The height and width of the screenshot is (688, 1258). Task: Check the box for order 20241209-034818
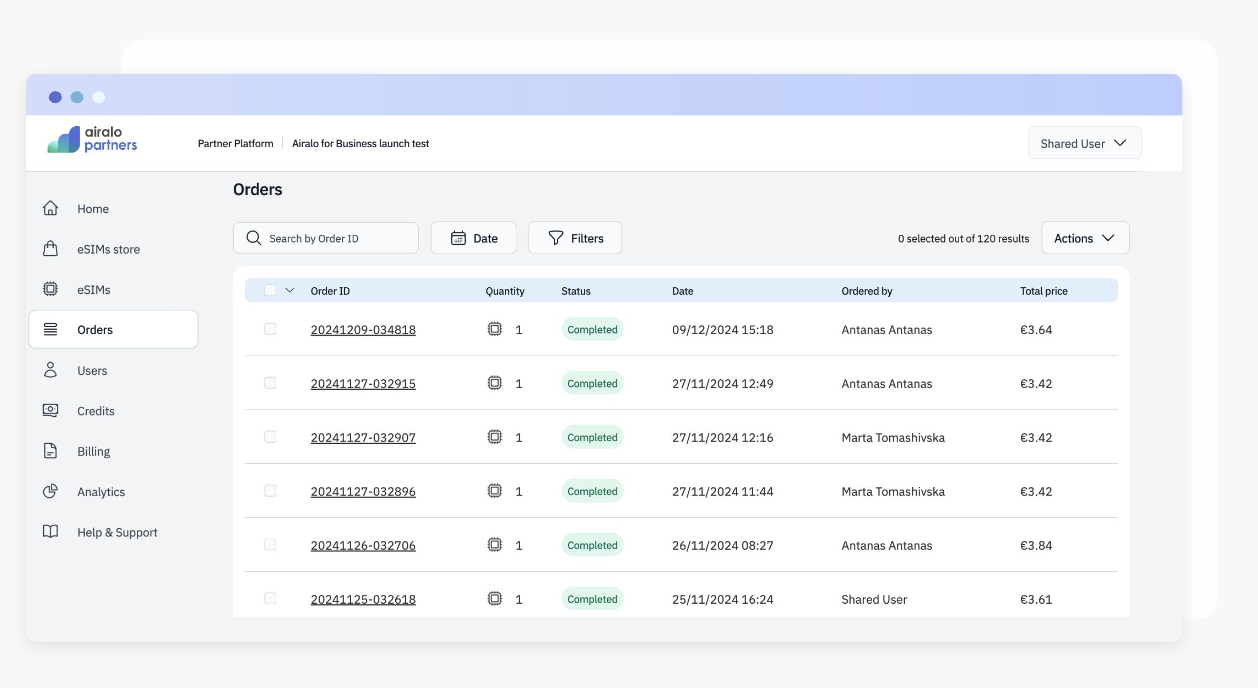pos(270,329)
